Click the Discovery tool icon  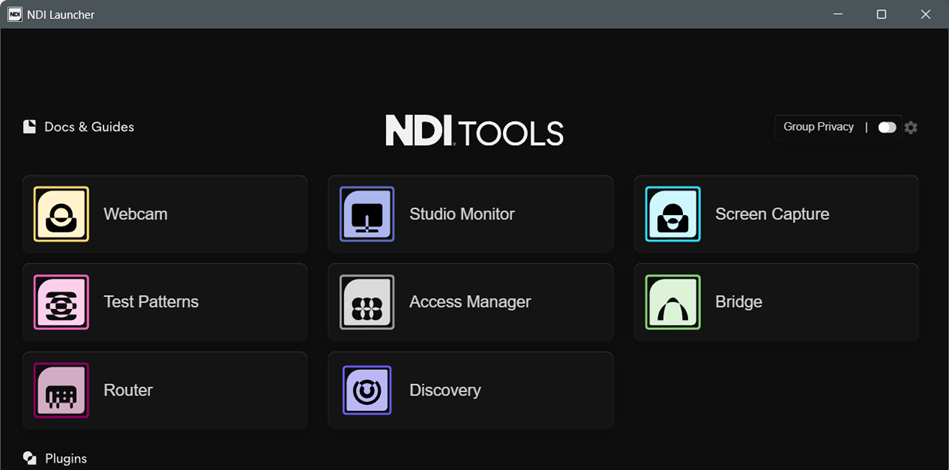click(x=367, y=390)
